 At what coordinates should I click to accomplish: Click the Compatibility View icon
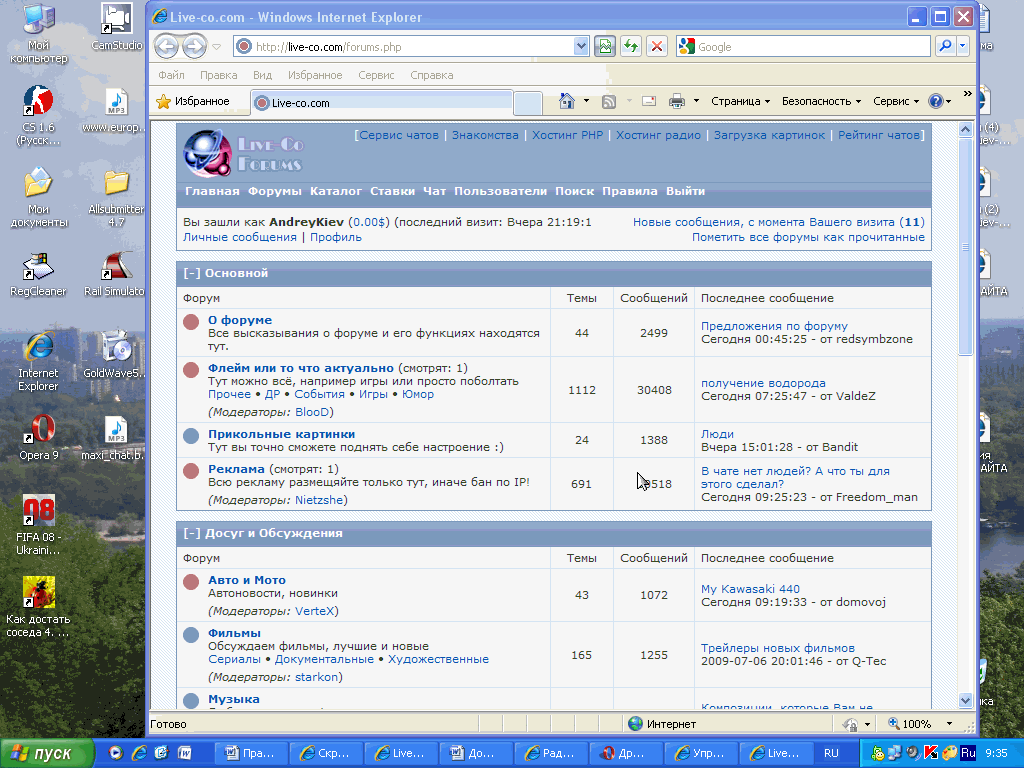click(604, 46)
